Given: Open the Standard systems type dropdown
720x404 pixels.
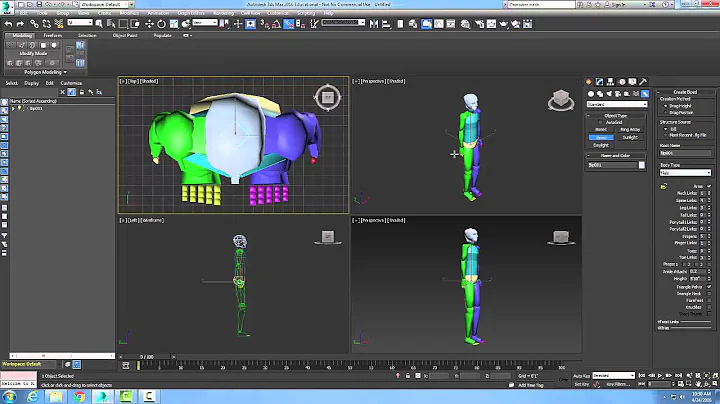Looking at the screenshot, I should click(x=617, y=104).
